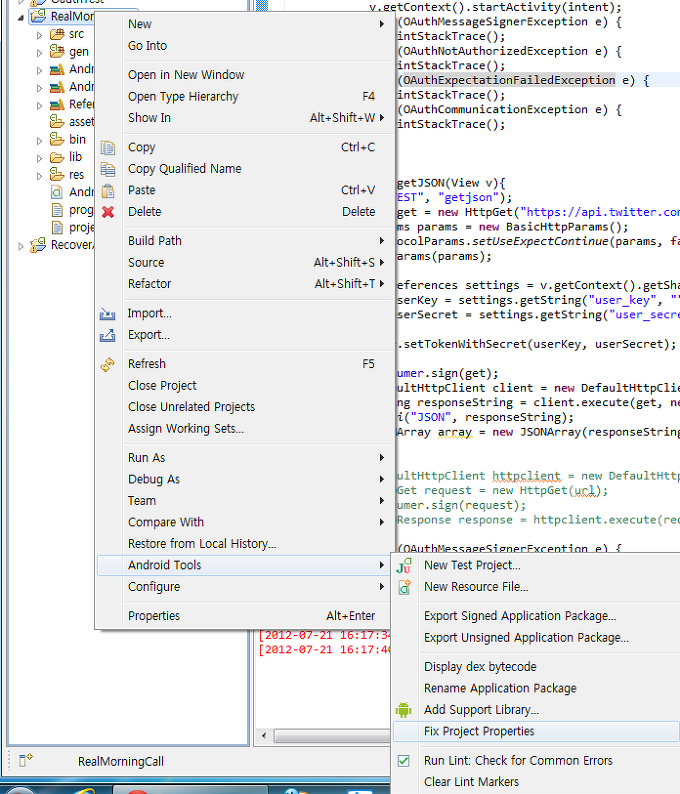The image size is (680, 794).
Task: Click the Paste clipboard icon
Action: (x=108, y=191)
